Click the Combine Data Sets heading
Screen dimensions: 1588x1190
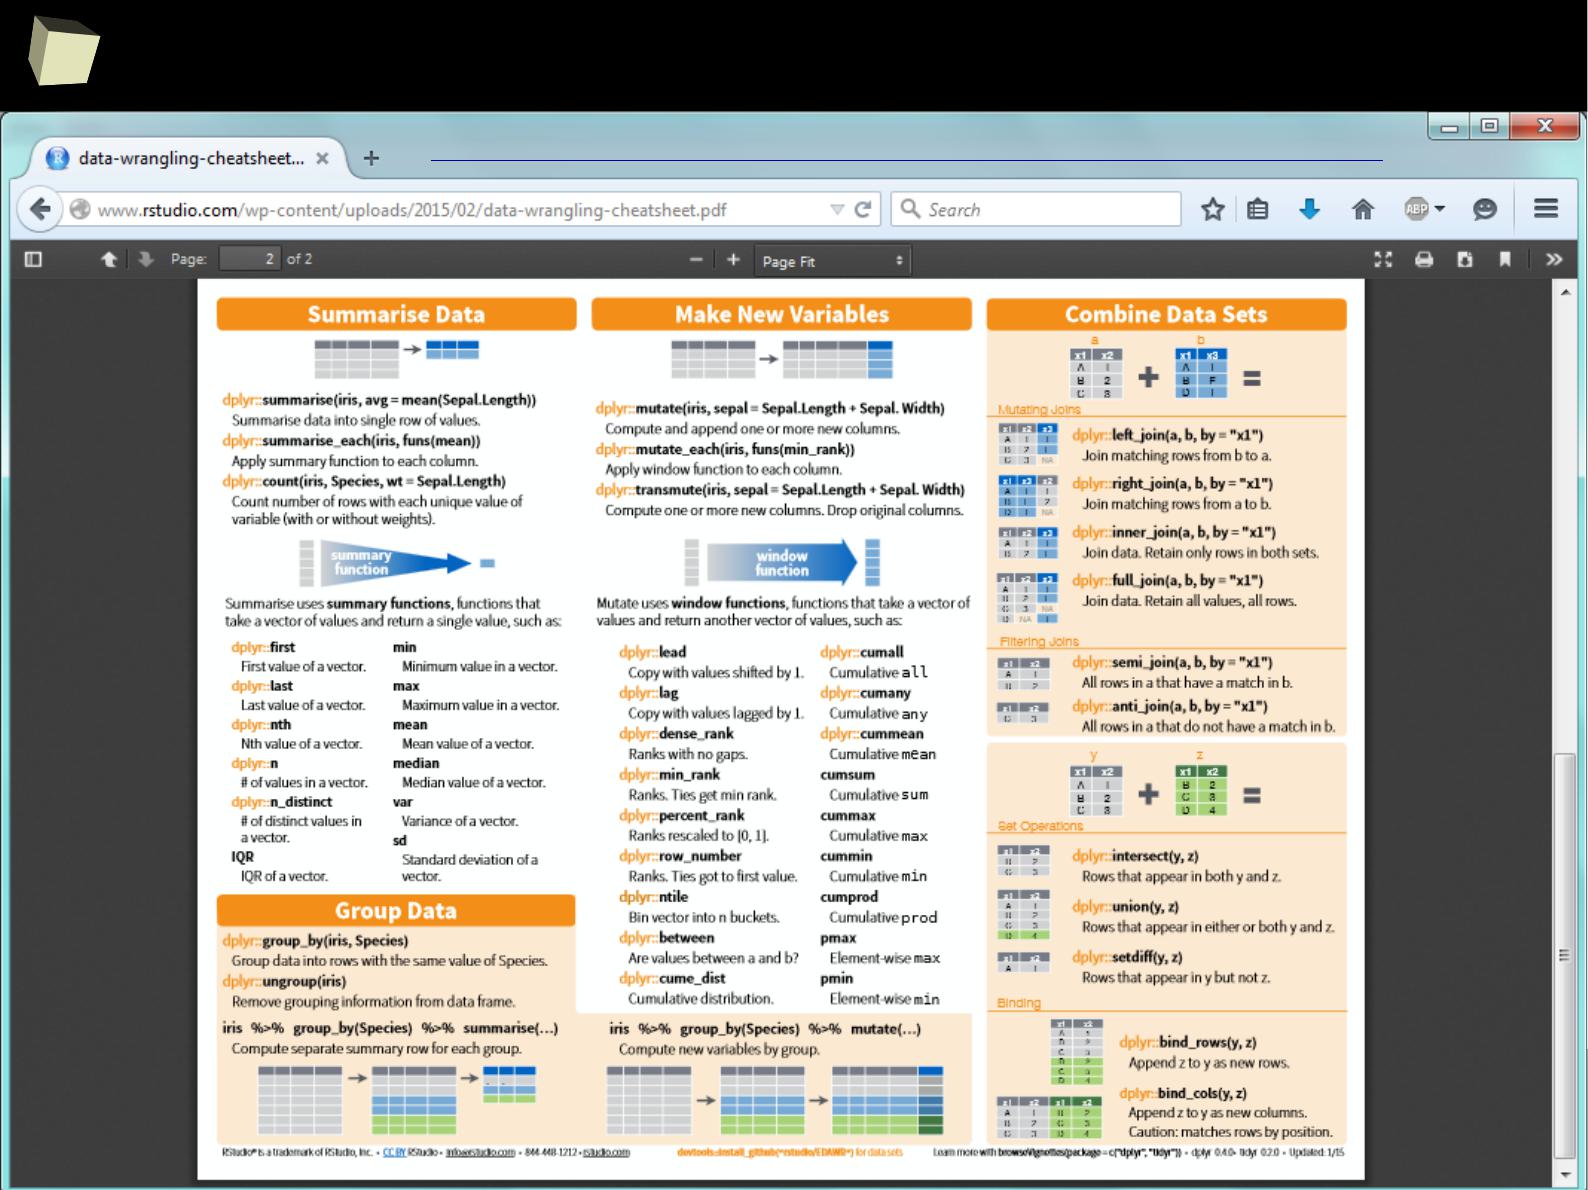pyautogui.click(x=1166, y=314)
